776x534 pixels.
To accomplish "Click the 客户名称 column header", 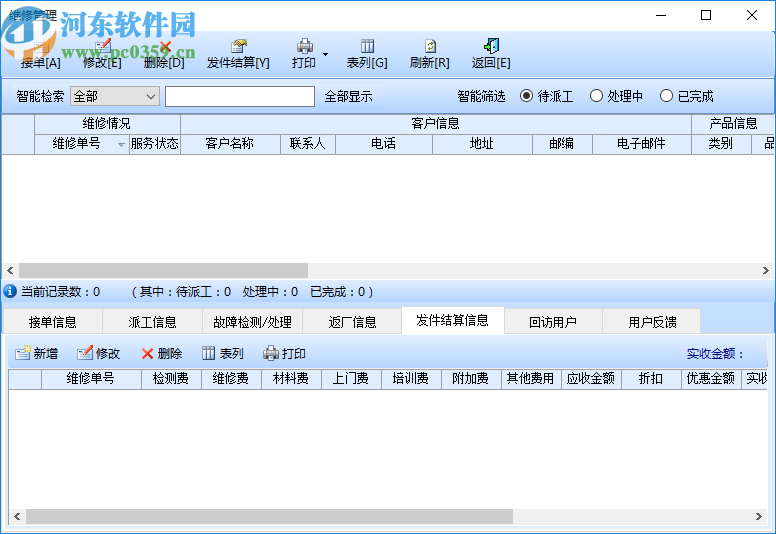I will (230, 144).
